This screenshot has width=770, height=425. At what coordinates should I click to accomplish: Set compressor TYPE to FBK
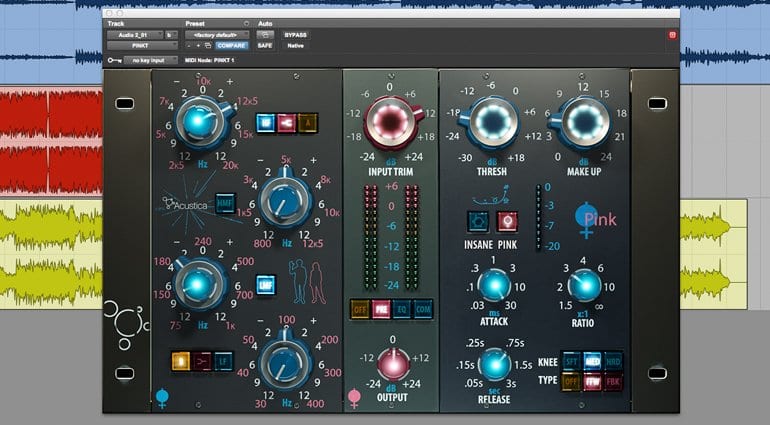point(613,381)
